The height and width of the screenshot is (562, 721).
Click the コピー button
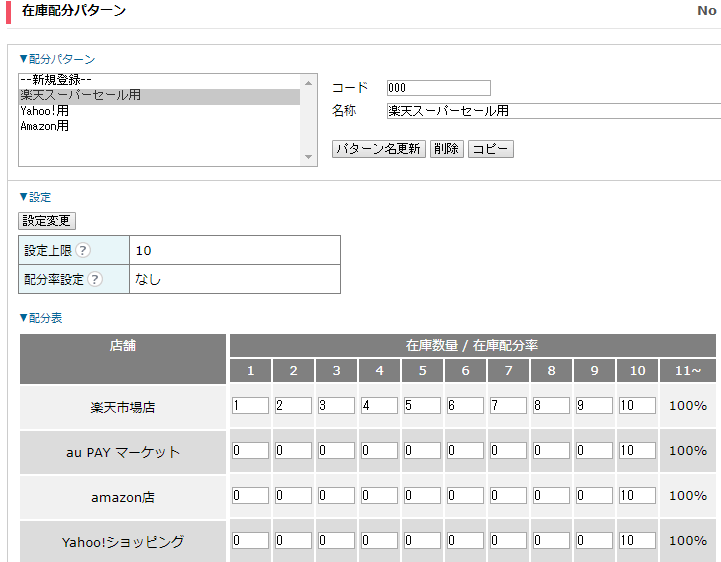[491, 149]
